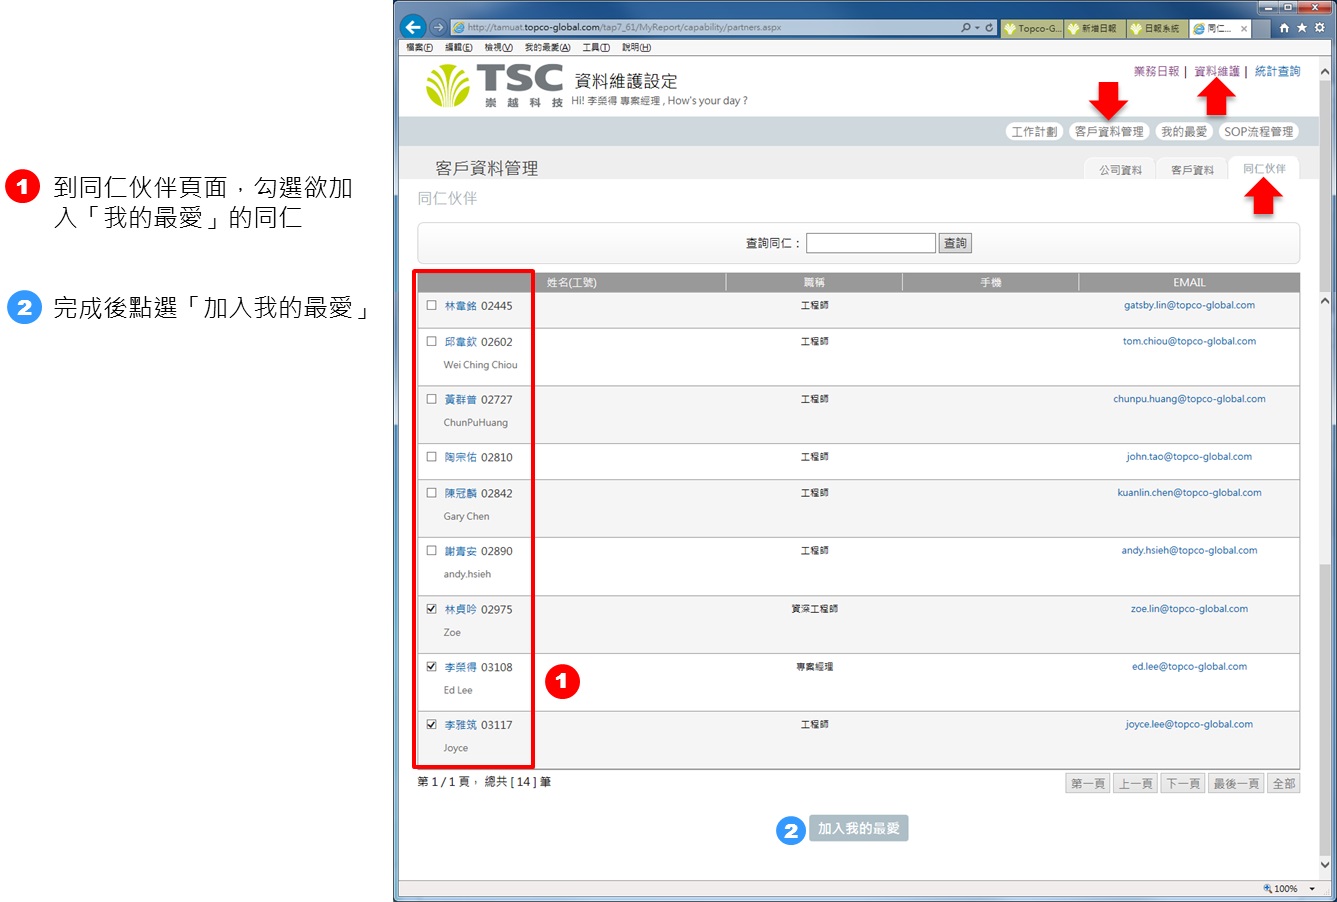This screenshot has width=1337, height=902.
Task: Expand the address bar search dropdown arrow
Action: 977,28
